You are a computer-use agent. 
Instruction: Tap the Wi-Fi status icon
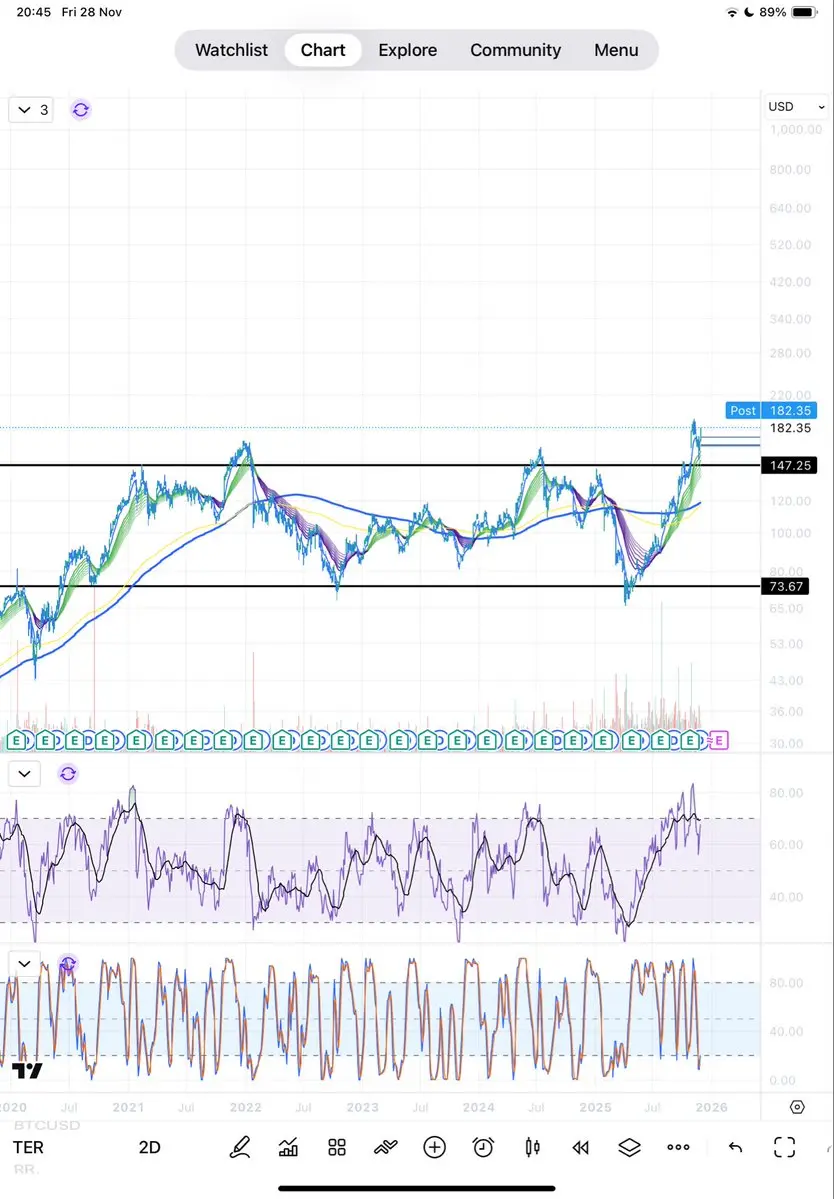tap(732, 12)
